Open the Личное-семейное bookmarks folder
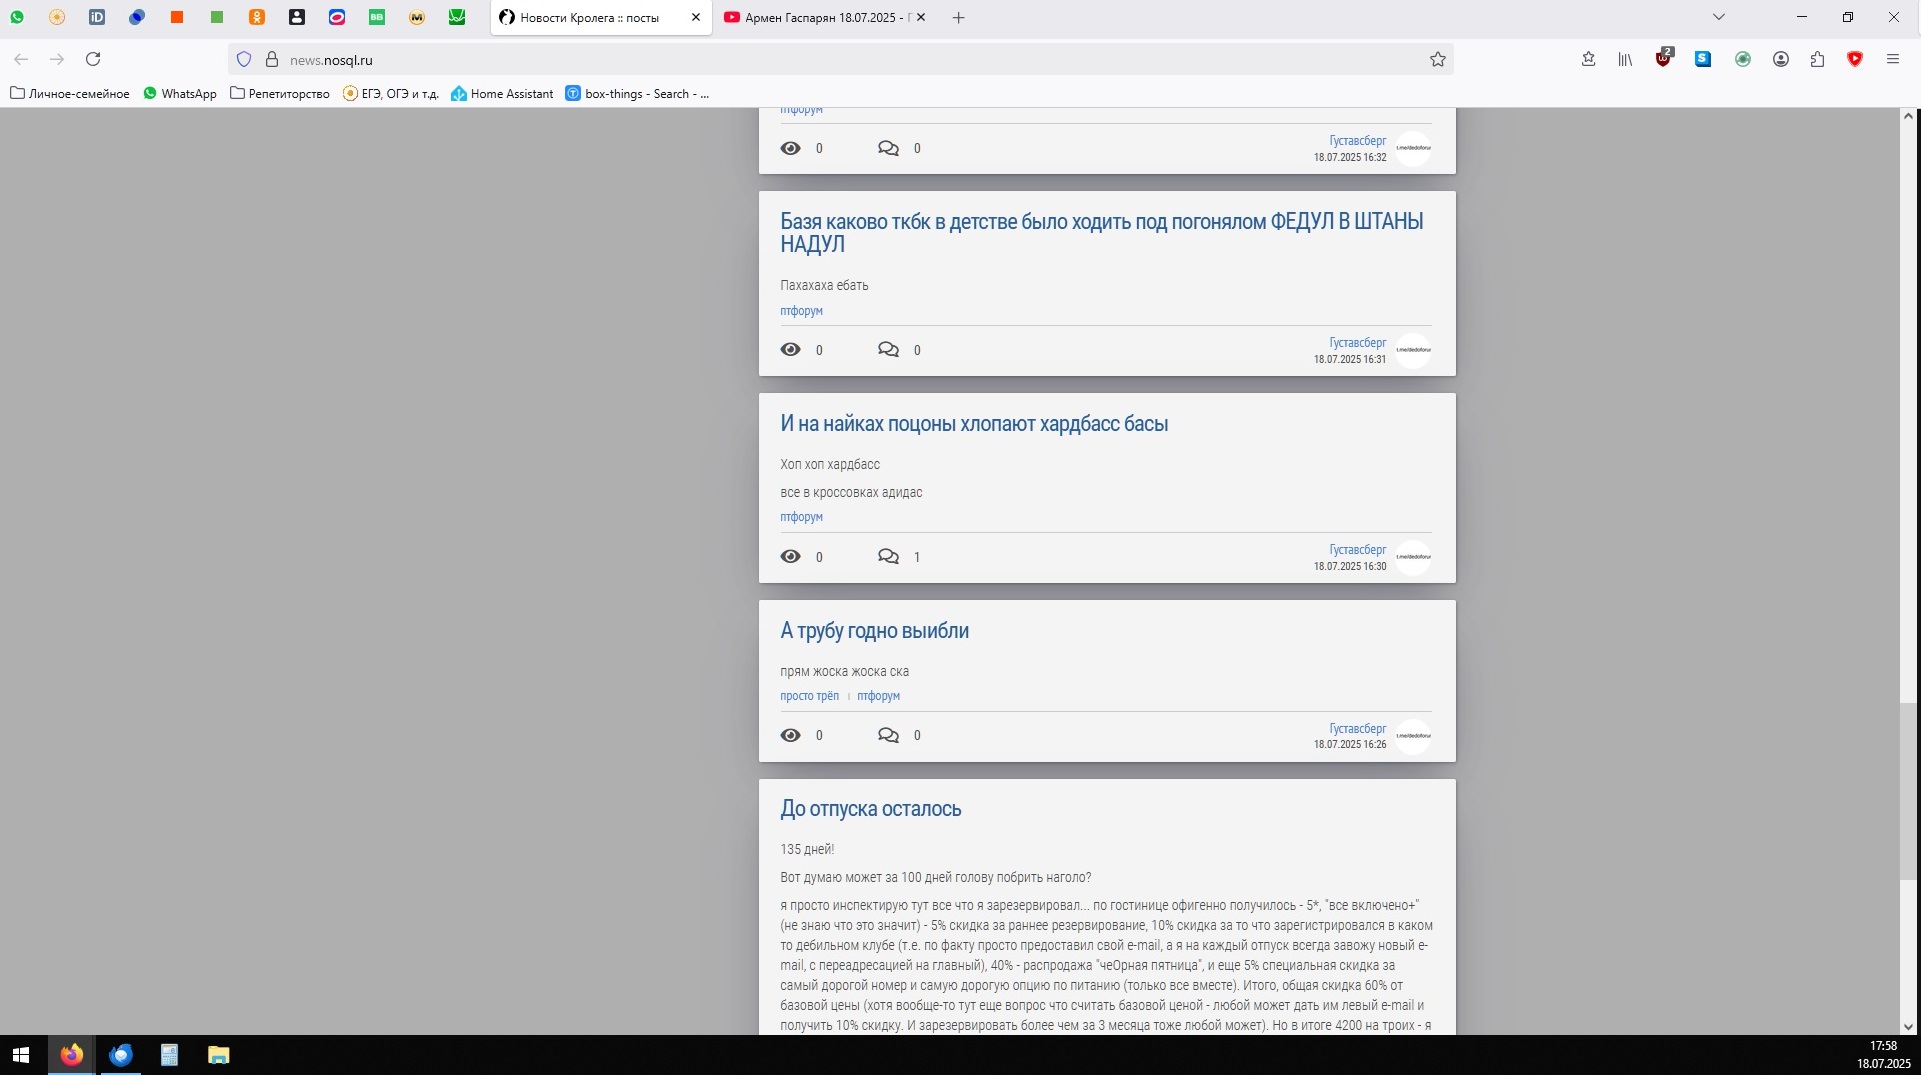 70,94
